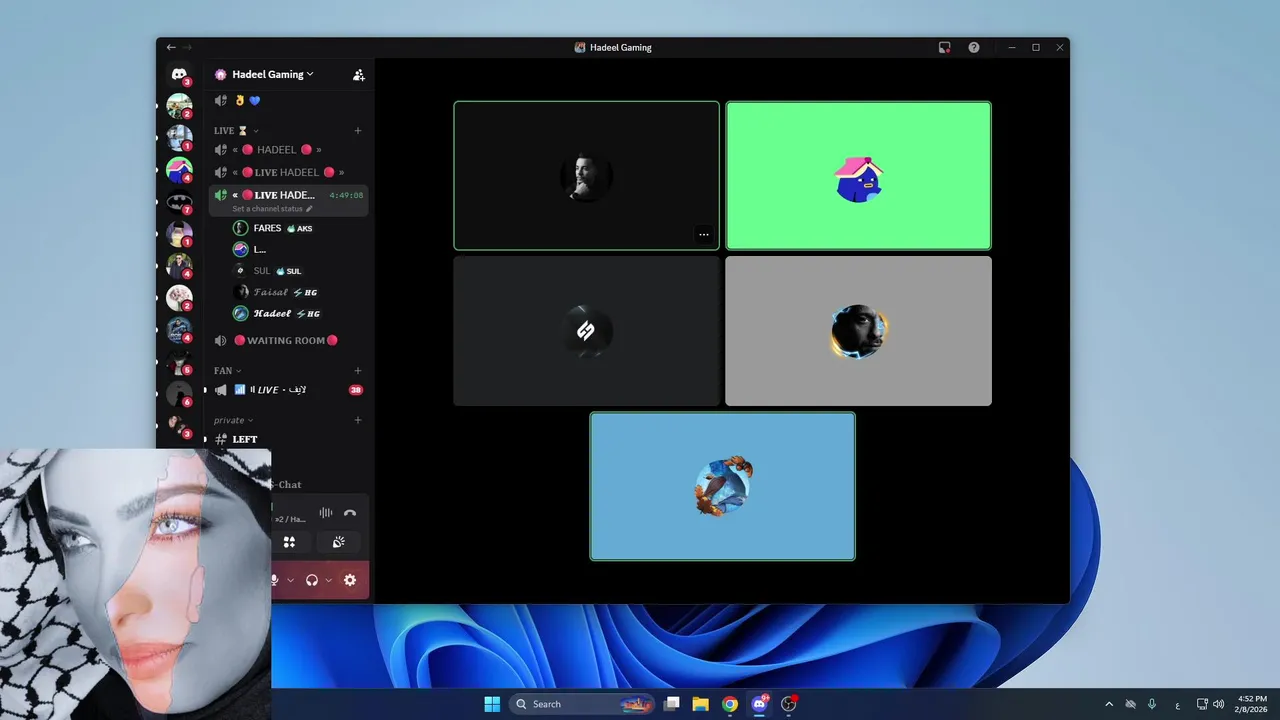The height and width of the screenshot is (720, 1280).
Task: Show hidden system tray icons
Action: pyautogui.click(x=1109, y=704)
